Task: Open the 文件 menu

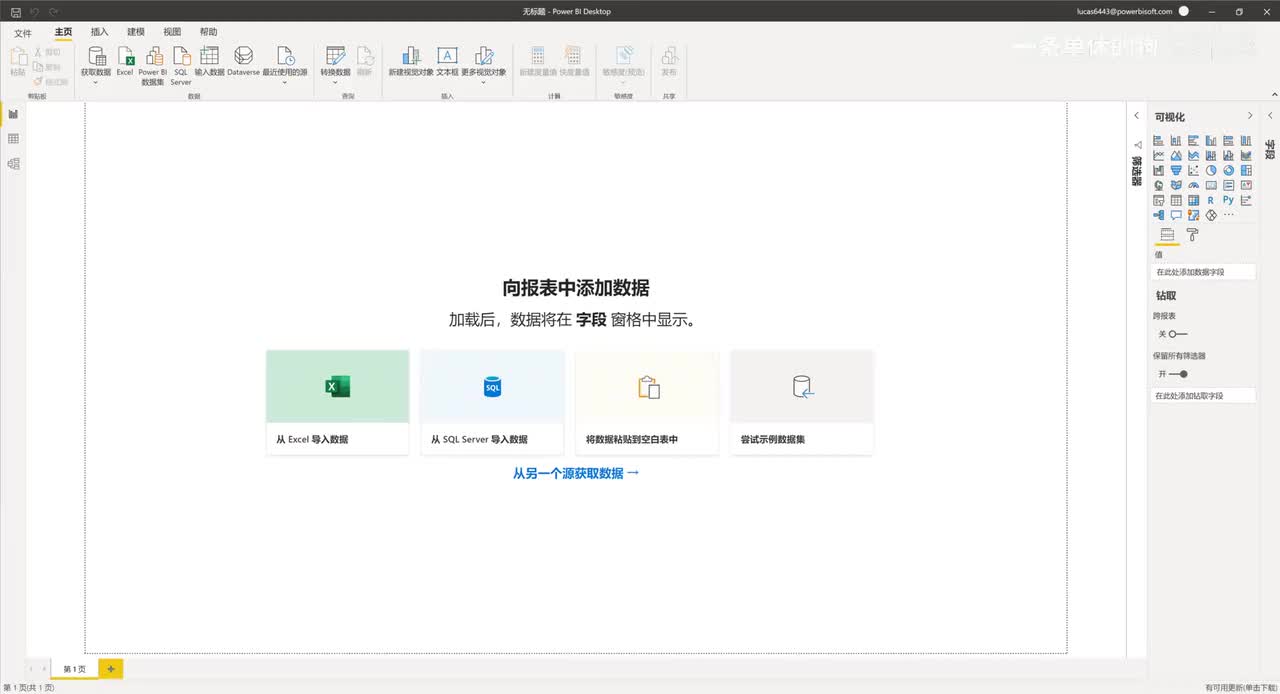Action: click(x=23, y=33)
